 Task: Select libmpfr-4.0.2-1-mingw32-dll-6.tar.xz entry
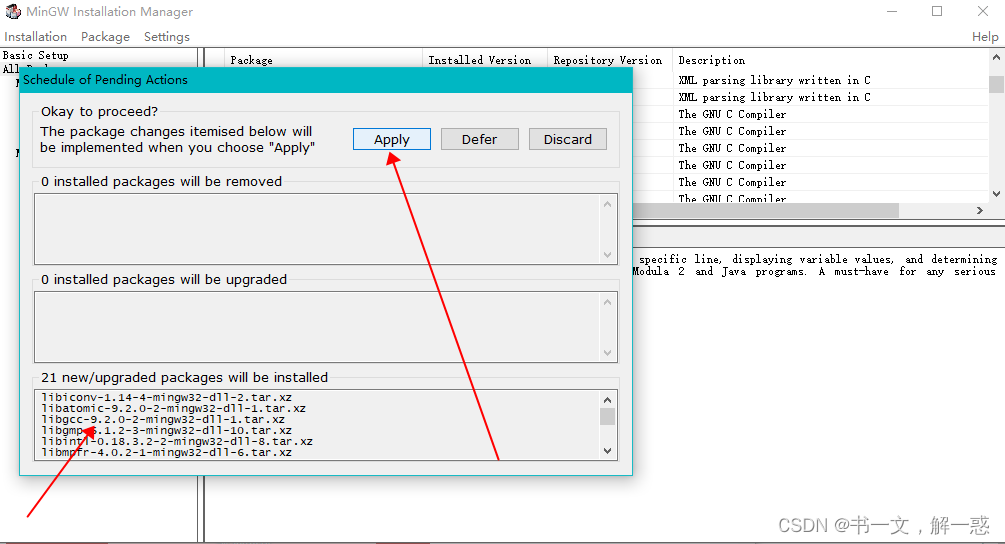(x=167, y=452)
